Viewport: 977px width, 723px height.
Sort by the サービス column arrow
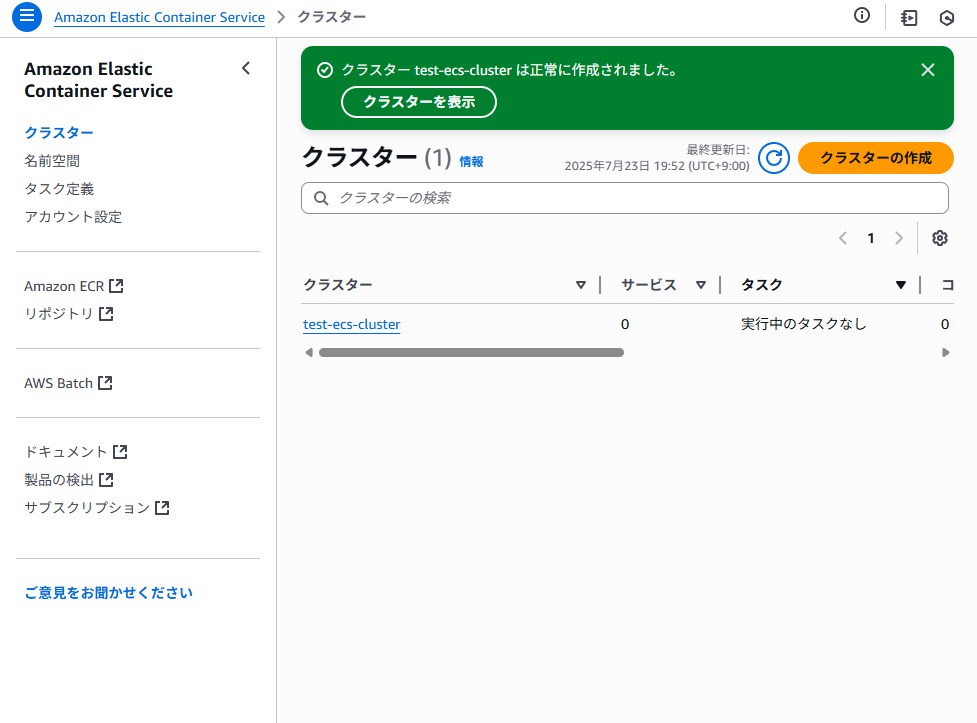701,285
